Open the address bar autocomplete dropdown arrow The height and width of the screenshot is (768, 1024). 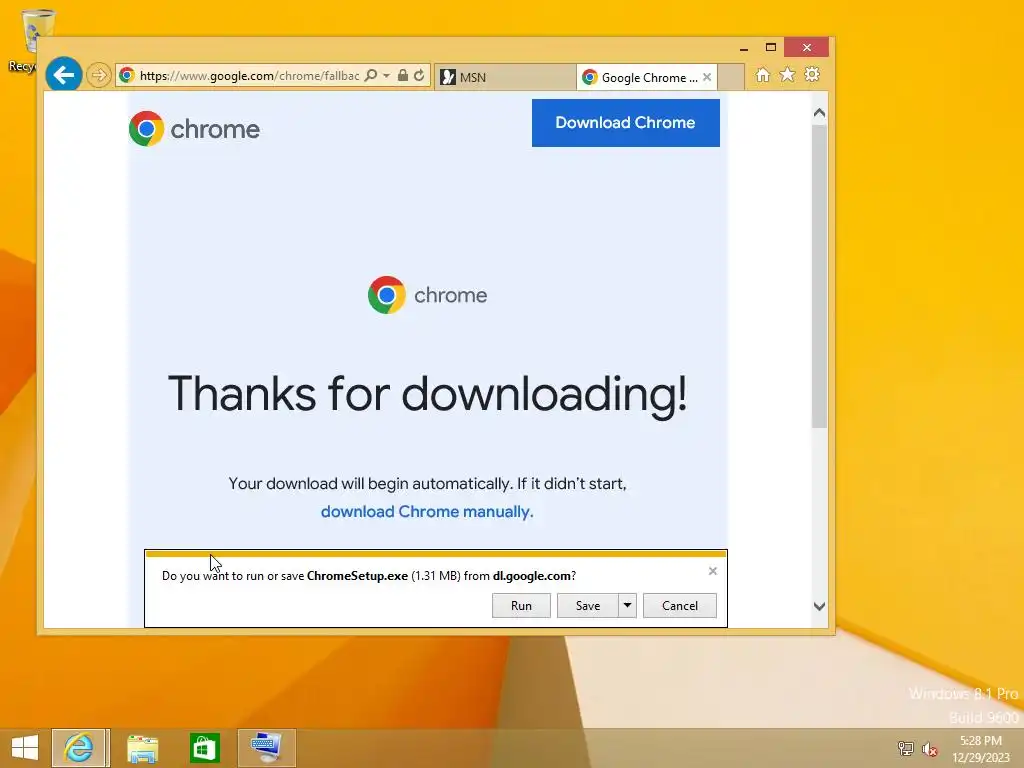(387, 76)
